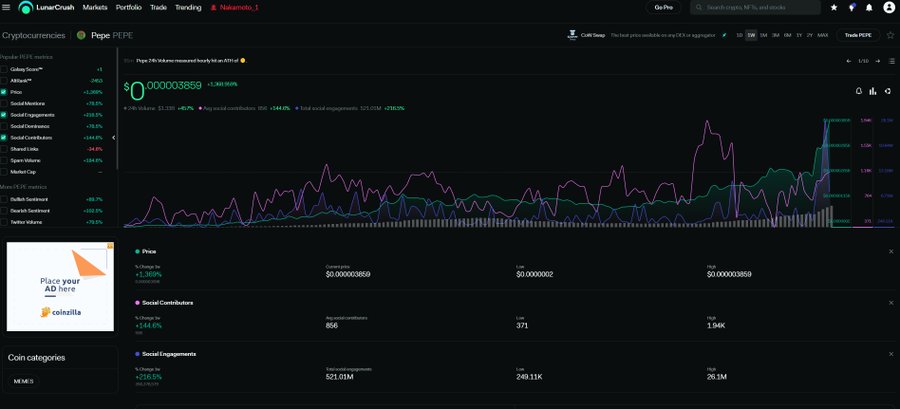Screen dimensions: 900x409
Task: Enable Social Mentions metric
Action: pyautogui.click(x=4, y=103)
